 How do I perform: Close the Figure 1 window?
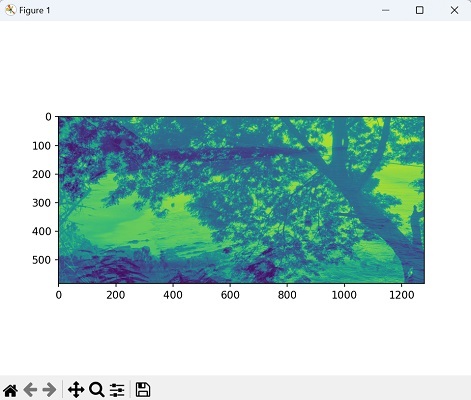tap(454, 10)
